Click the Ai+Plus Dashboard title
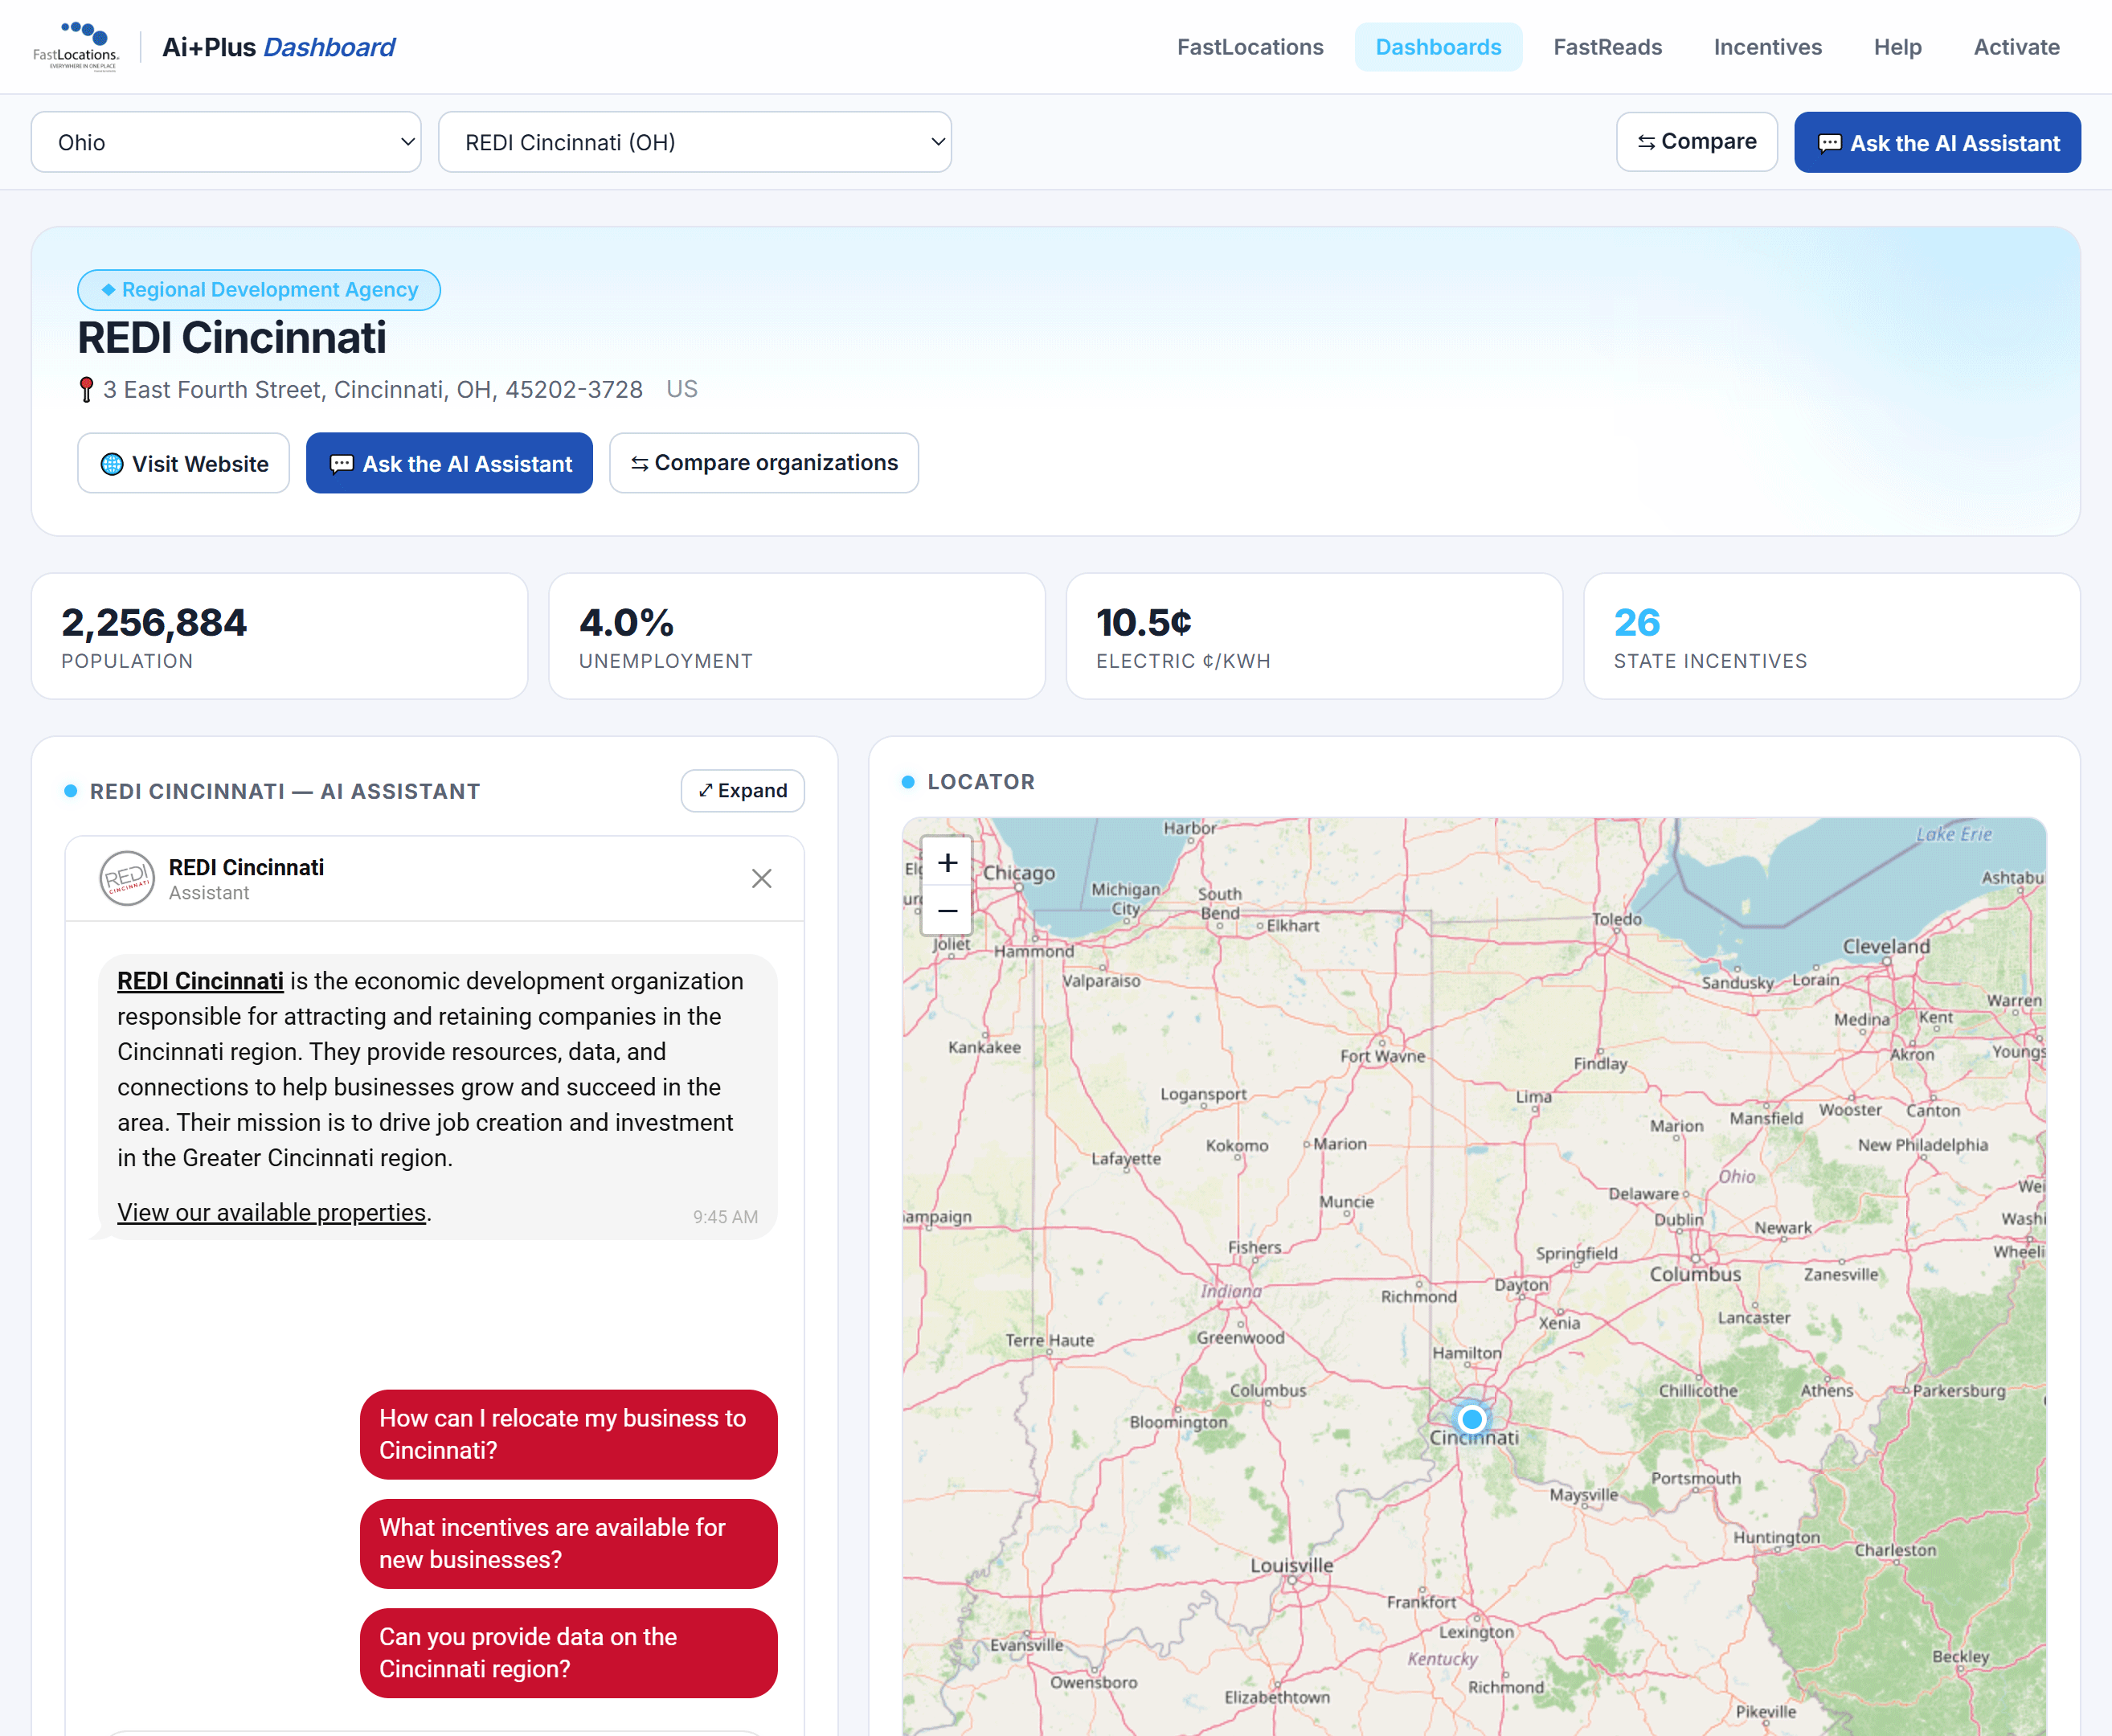2112x1736 pixels. (x=278, y=47)
